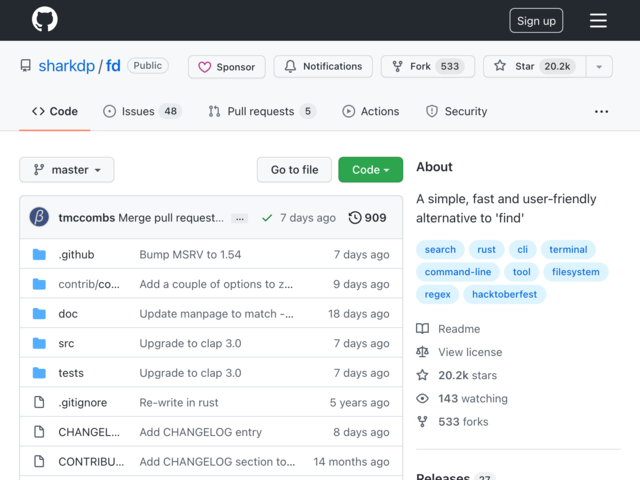Click the tmccombs avatar image
Viewport: 640px width, 480px height.
point(39,217)
